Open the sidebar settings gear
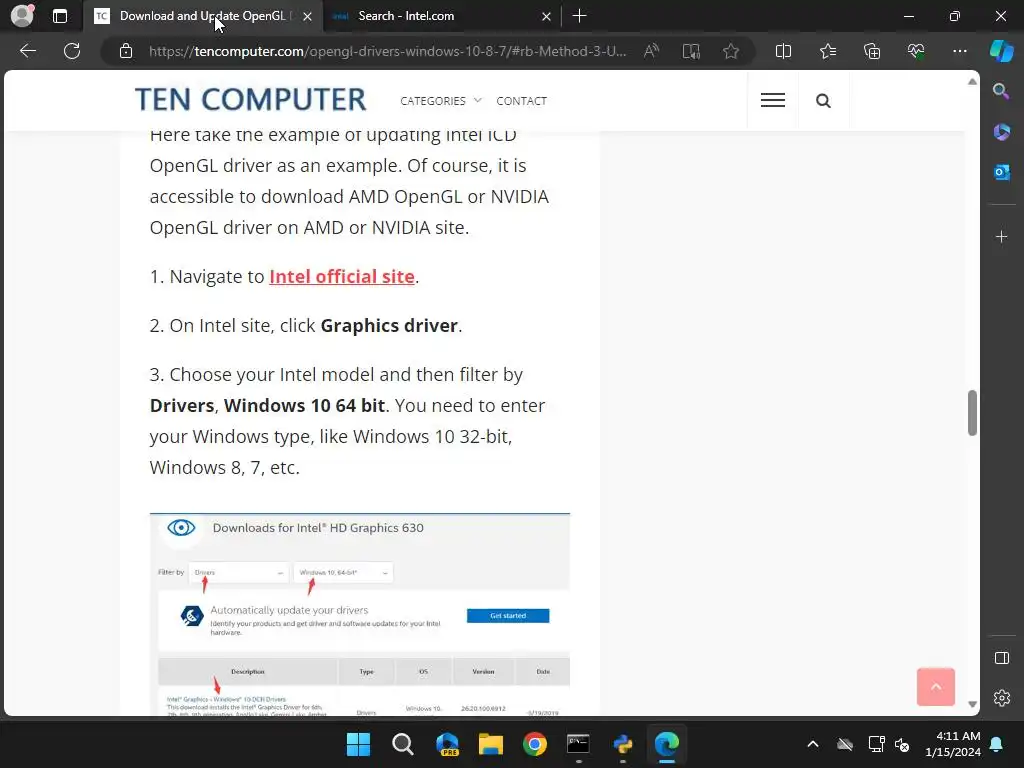 tap(1001, 697)
